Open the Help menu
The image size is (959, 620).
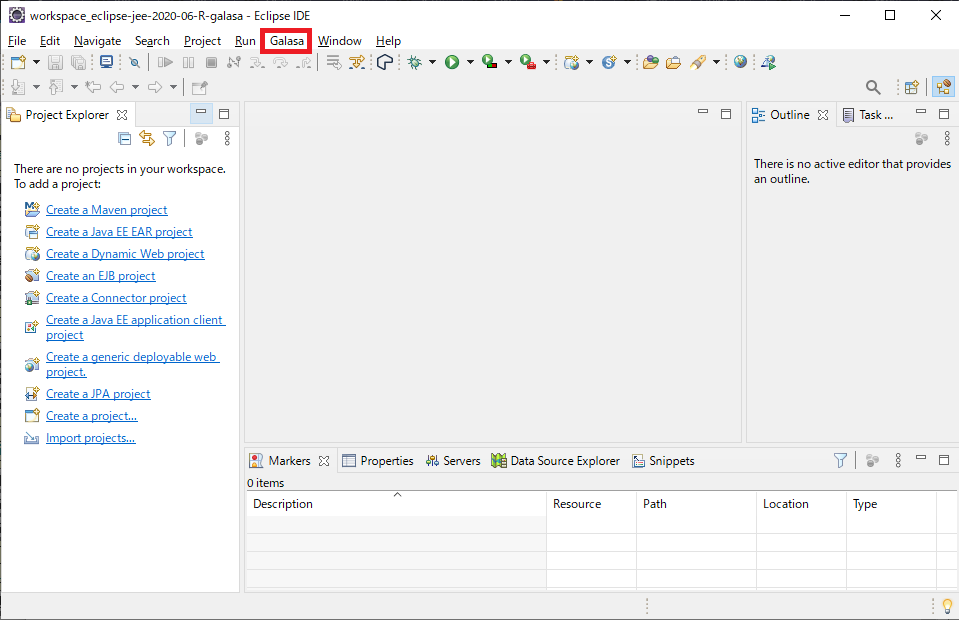(388, 41)
